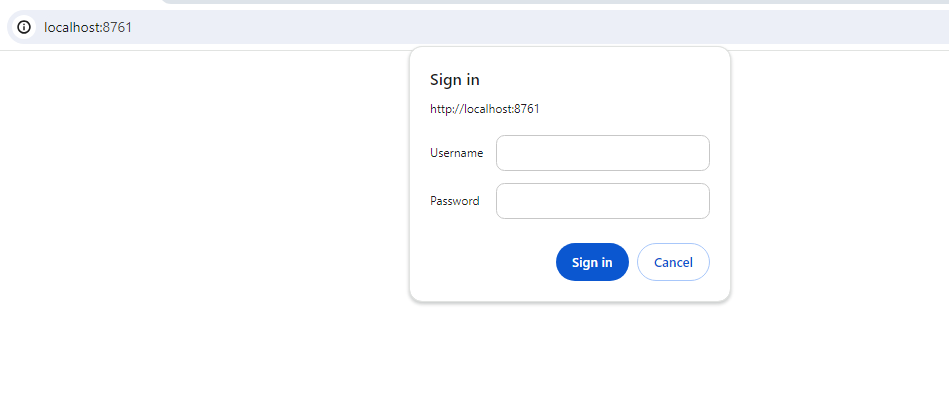Click the "Sign in" dialog heading
This screenshot has height=417, width=949.
(455, 80)
